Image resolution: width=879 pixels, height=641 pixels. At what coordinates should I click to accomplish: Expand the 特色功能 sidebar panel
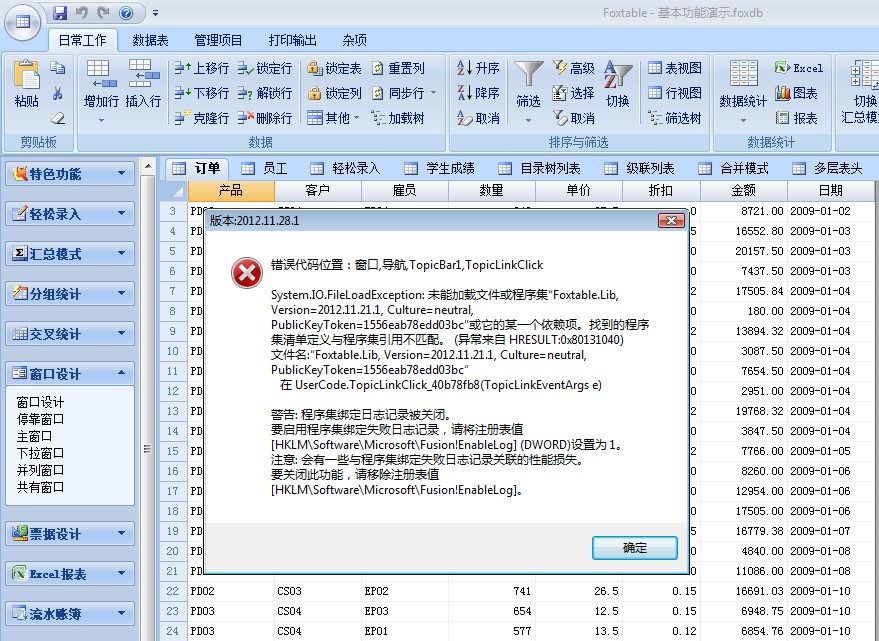tap(70, 174)
